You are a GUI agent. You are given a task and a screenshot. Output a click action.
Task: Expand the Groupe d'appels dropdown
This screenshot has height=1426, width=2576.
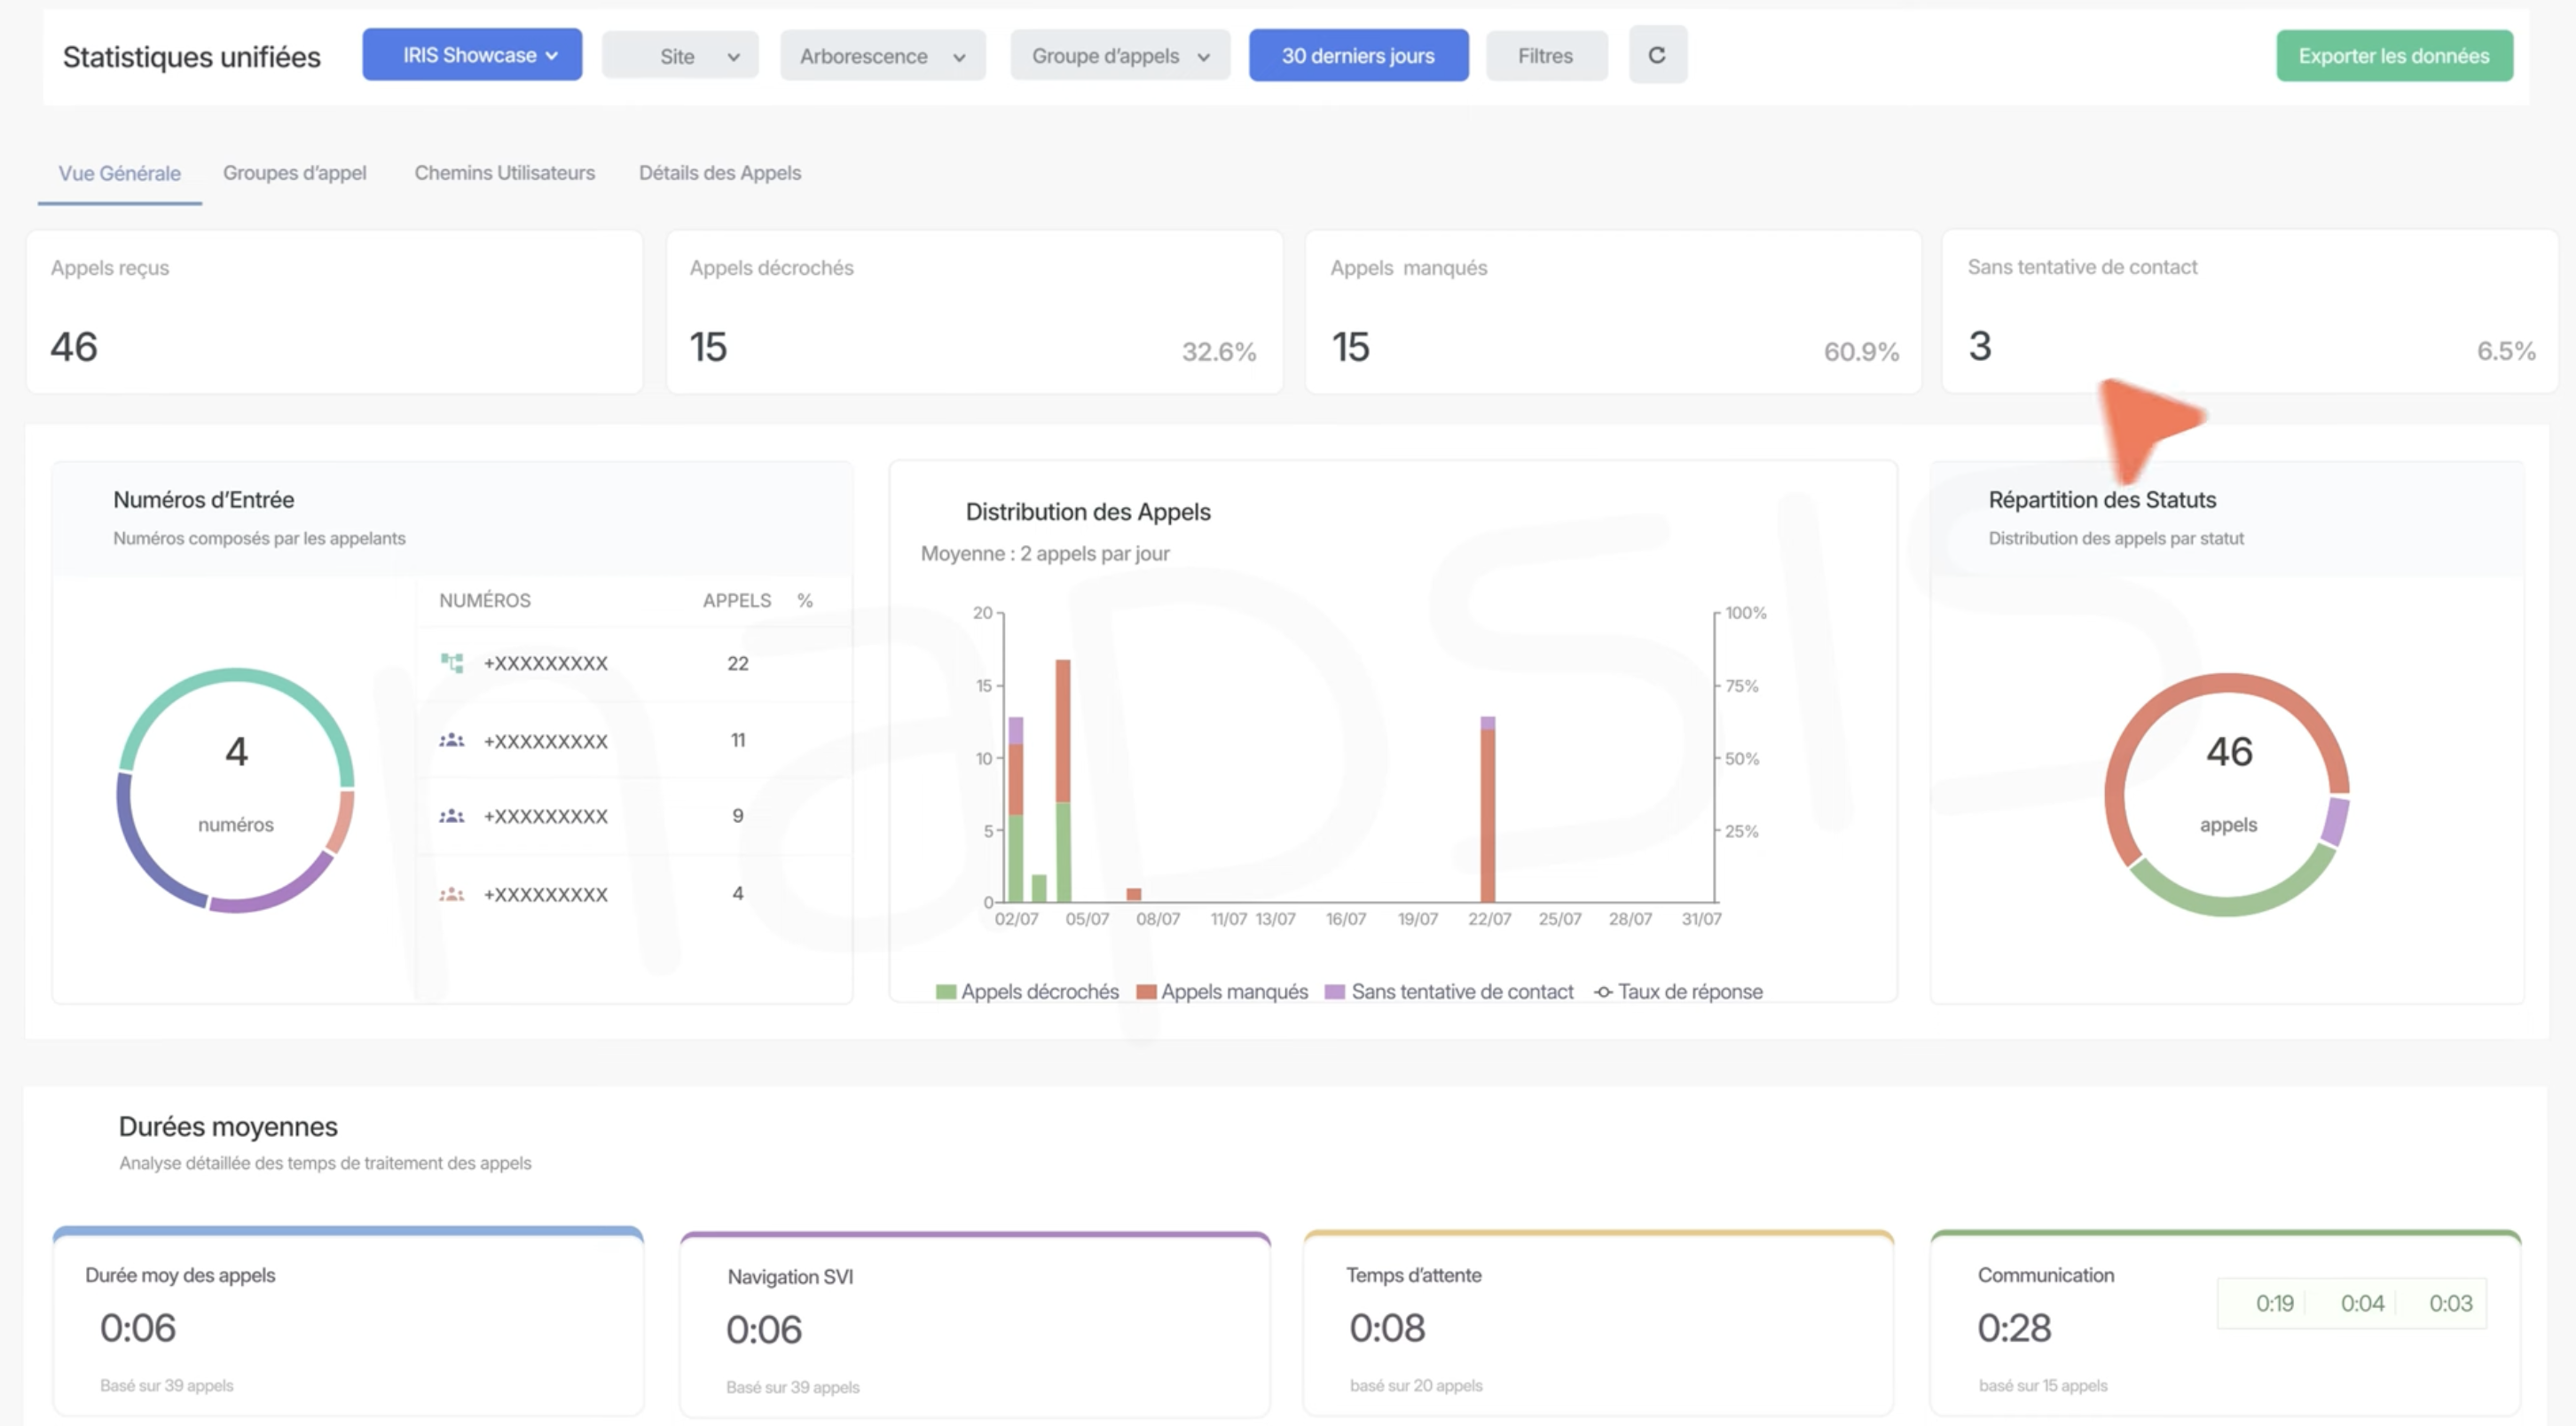(x=1119, y=56)
